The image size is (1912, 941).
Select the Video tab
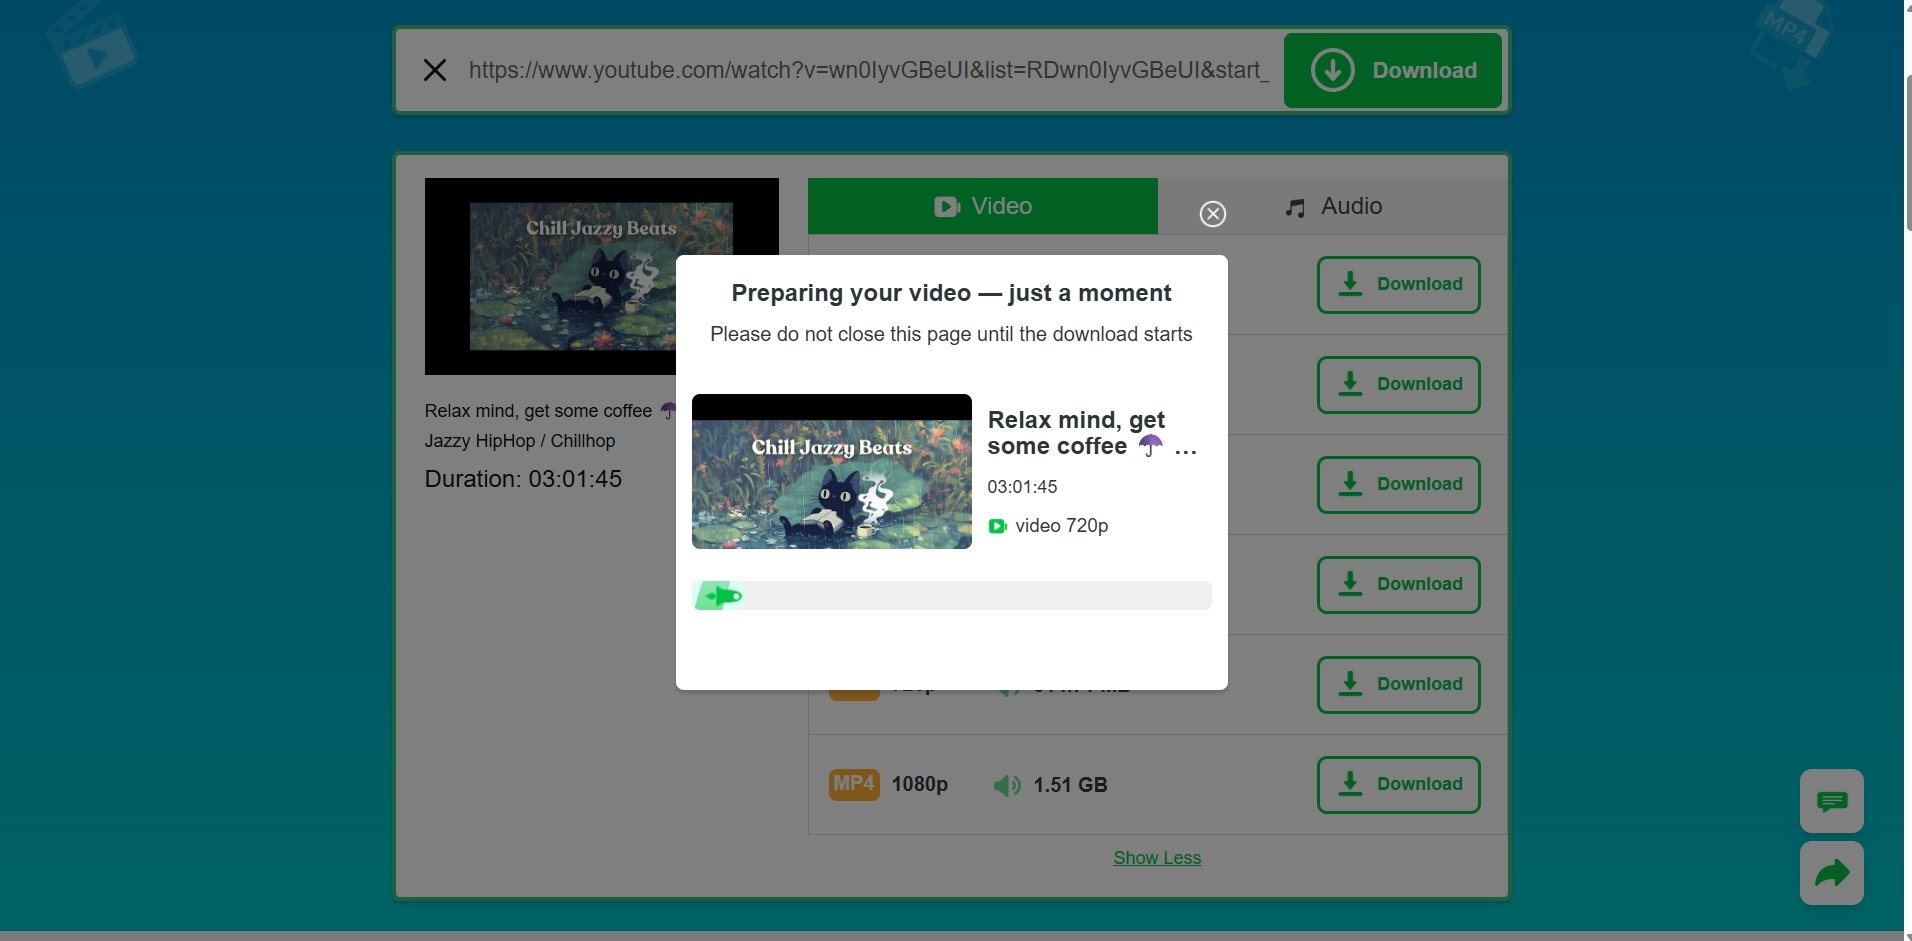click(x=982, y=206)
